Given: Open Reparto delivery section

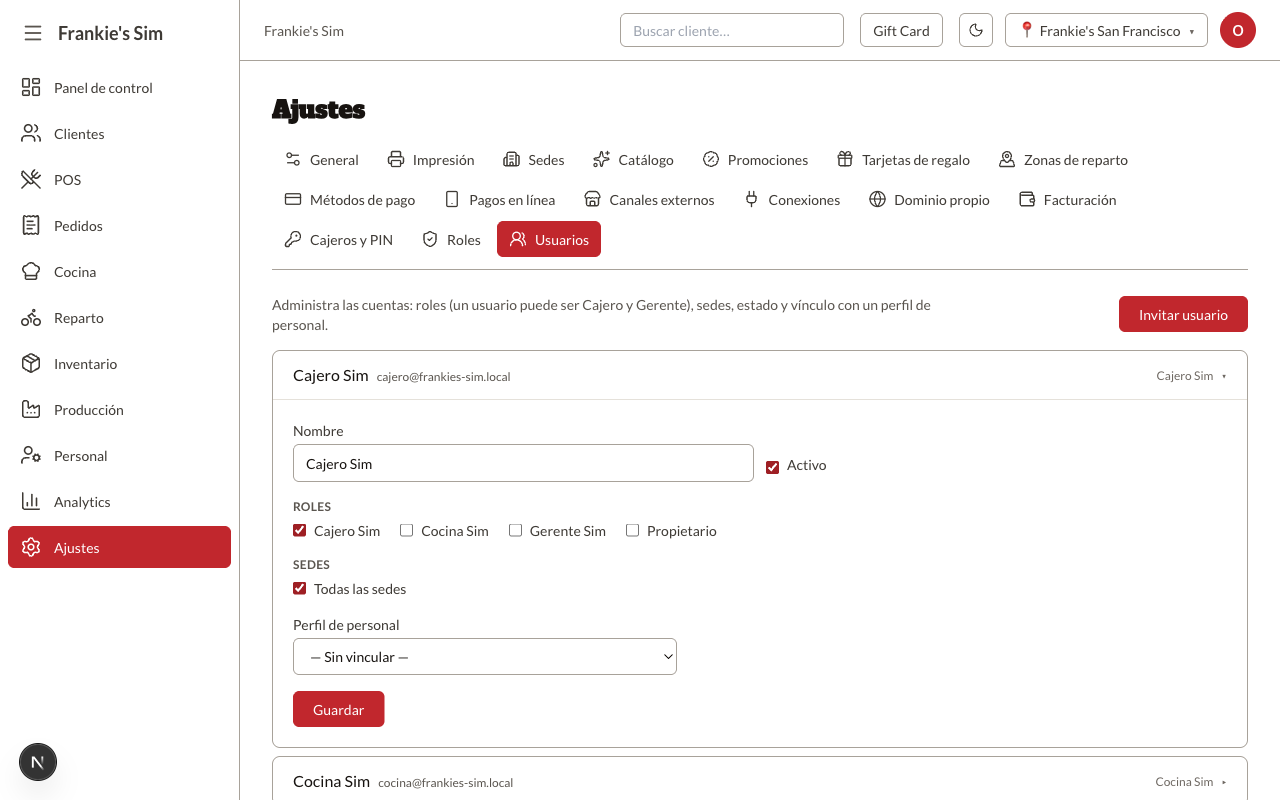Looking at the screenshot, I should 119,318.
